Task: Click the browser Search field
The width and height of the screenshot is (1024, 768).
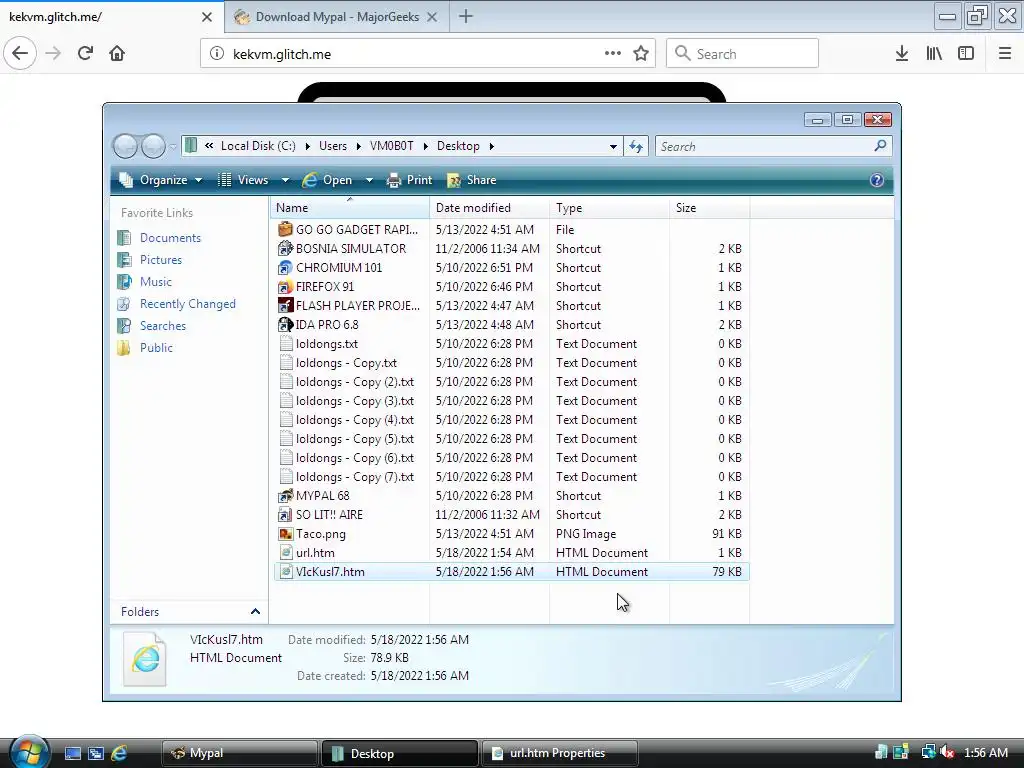Action: [742, 54]
